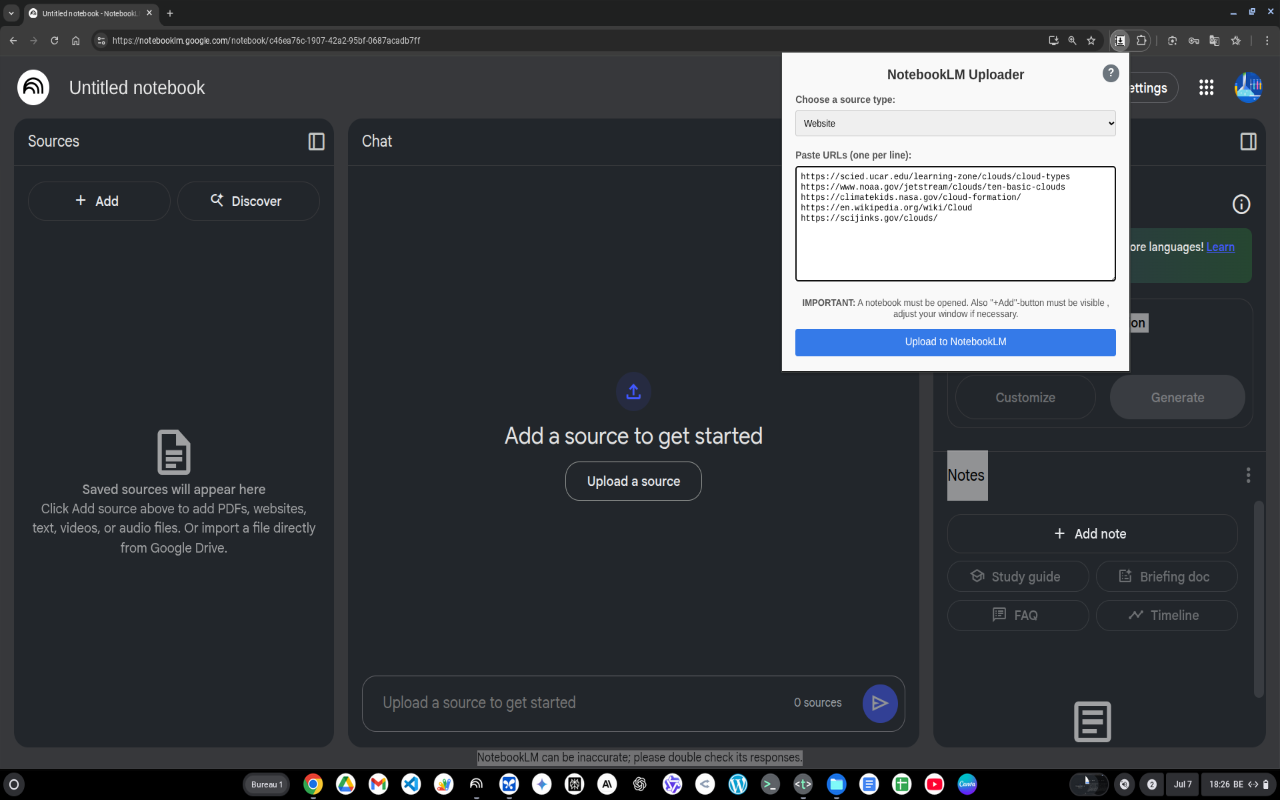Go to browser home page
The width and height of the screenshot is (1280, 800).
pos(76,41)
